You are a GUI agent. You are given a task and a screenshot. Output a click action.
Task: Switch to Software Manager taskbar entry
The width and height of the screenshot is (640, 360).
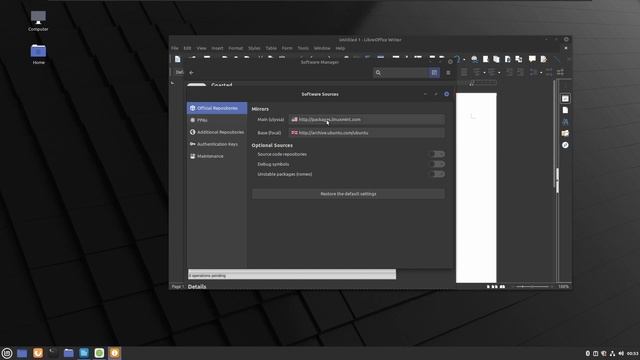coord(99,353)
